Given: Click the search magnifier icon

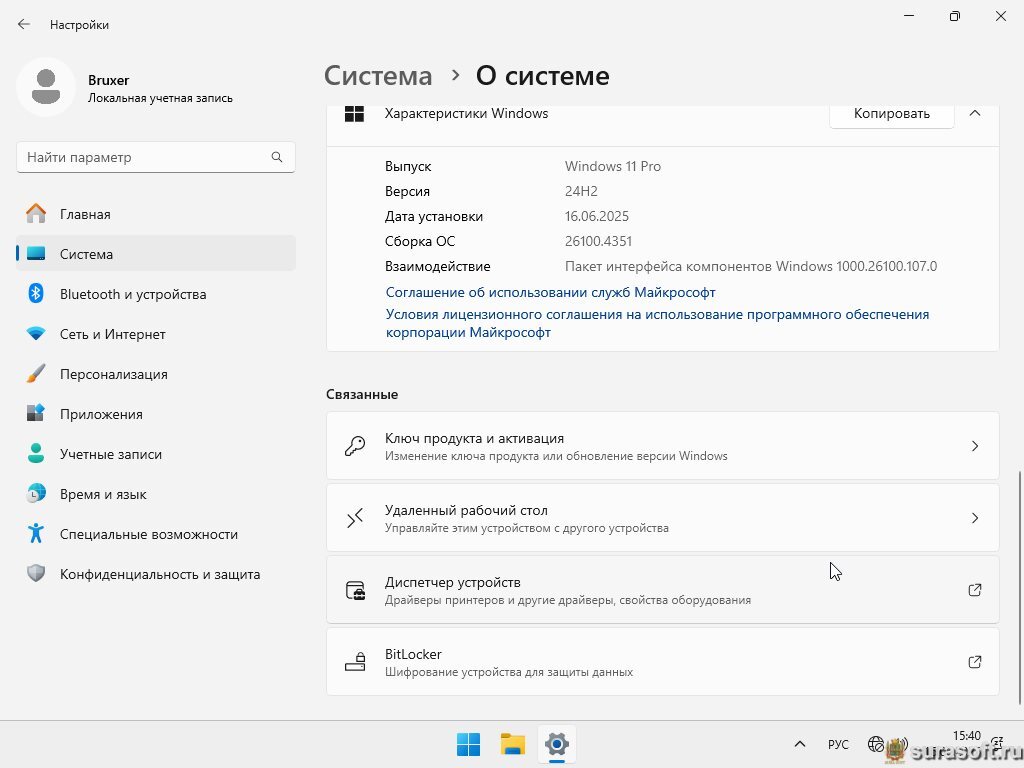Looking at the screenshot, I should pyautogui.click(x=277, y=157).
